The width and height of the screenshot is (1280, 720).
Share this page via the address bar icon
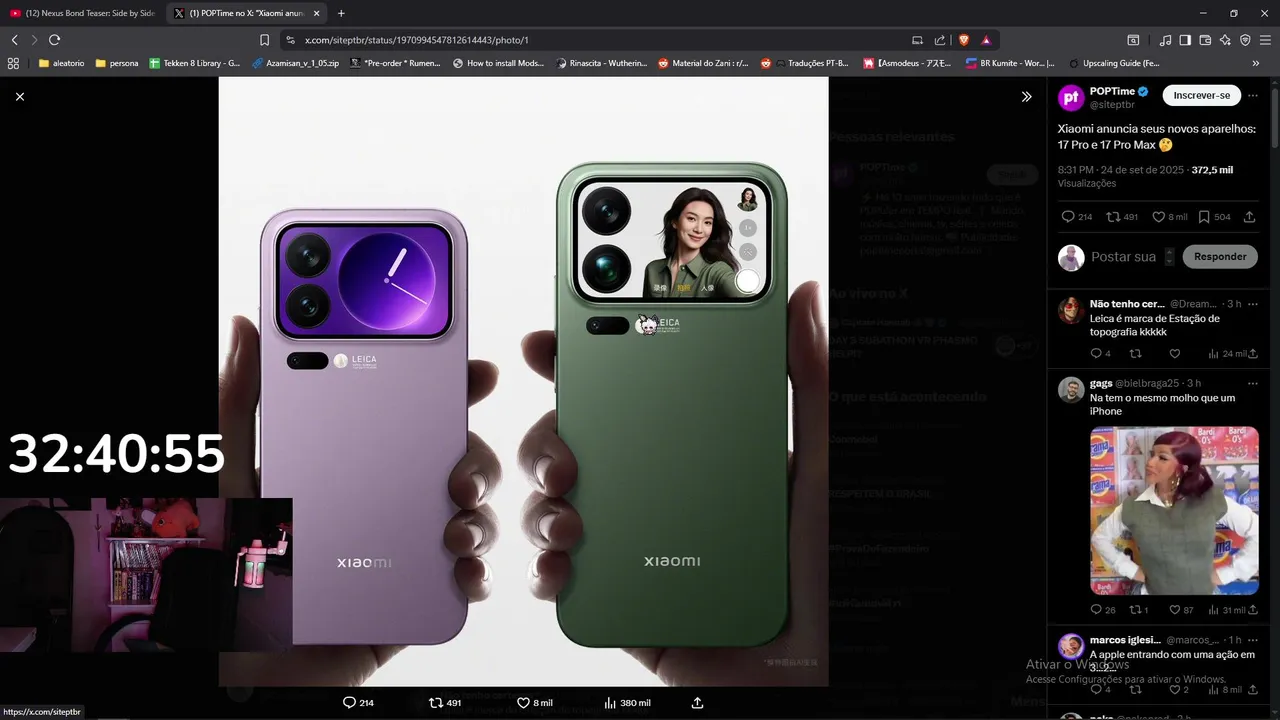pyautogui.click(x=940, y=40)
